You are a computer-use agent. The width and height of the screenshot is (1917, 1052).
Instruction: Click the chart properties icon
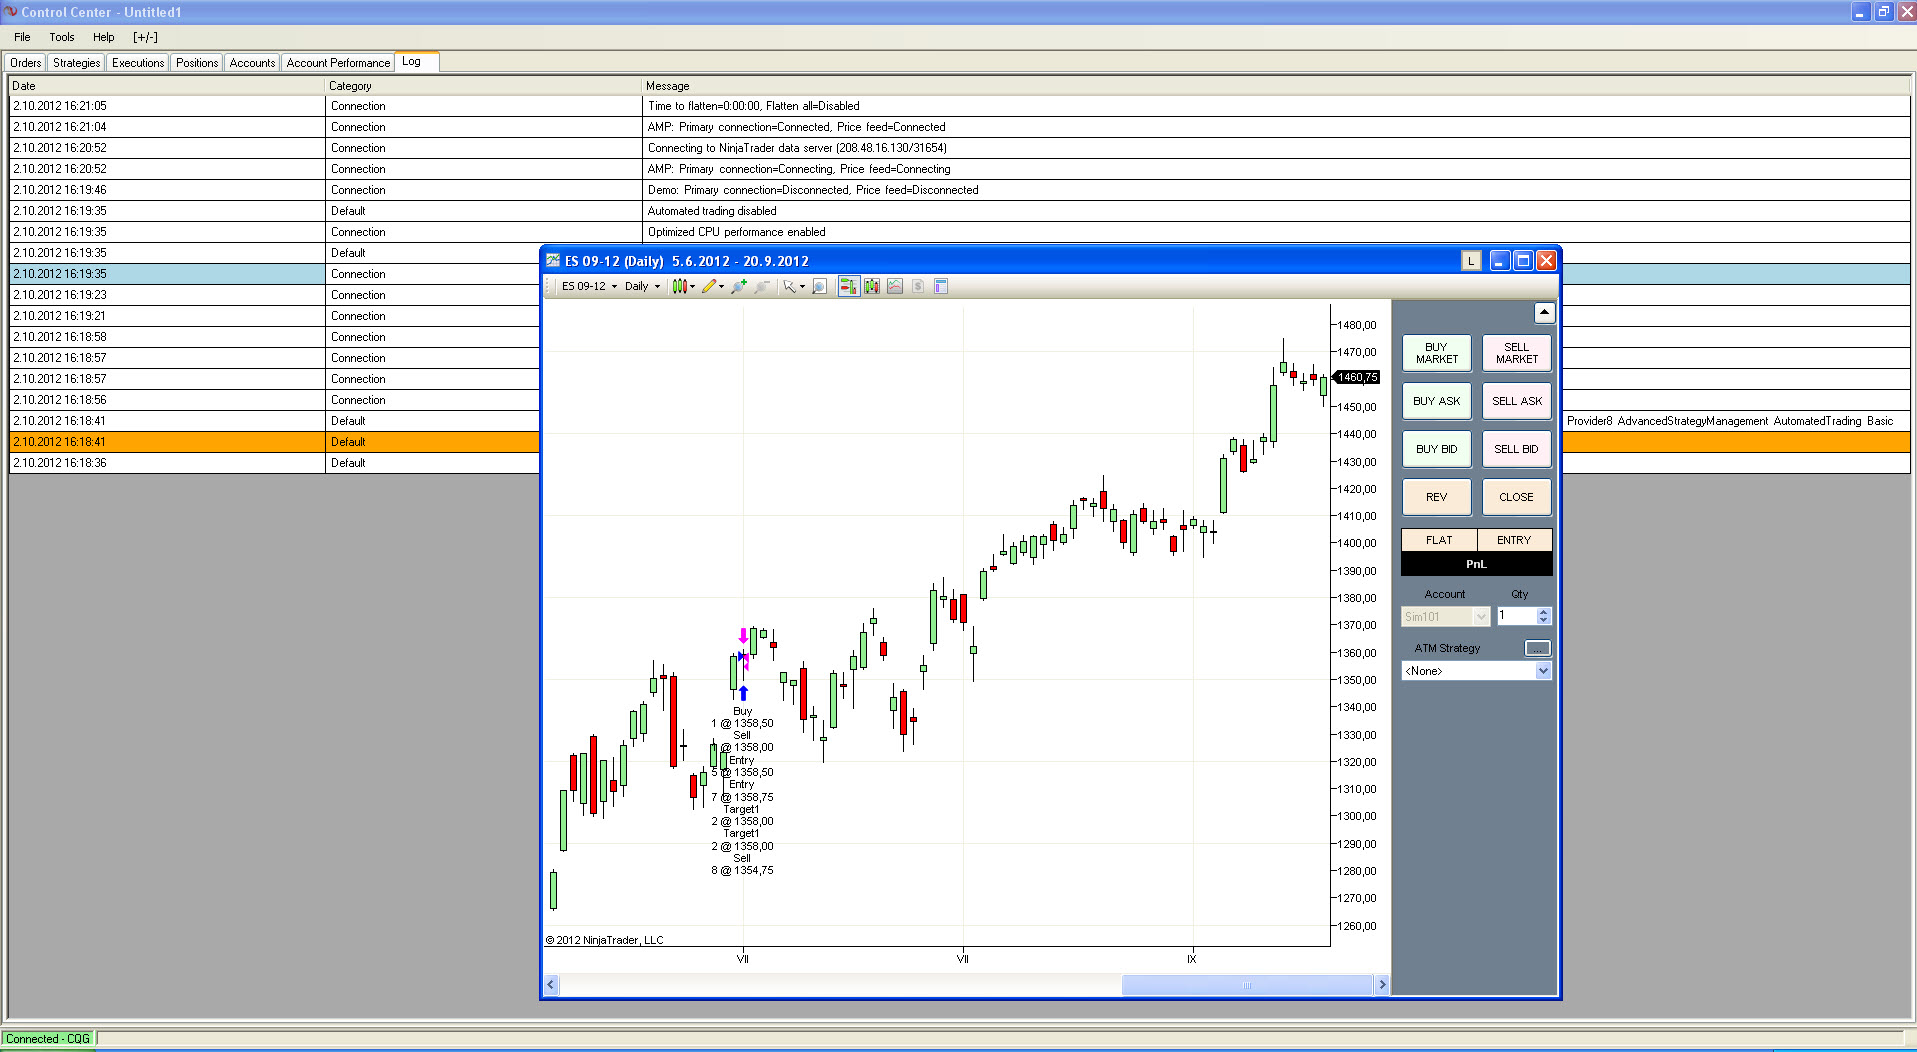941,287
